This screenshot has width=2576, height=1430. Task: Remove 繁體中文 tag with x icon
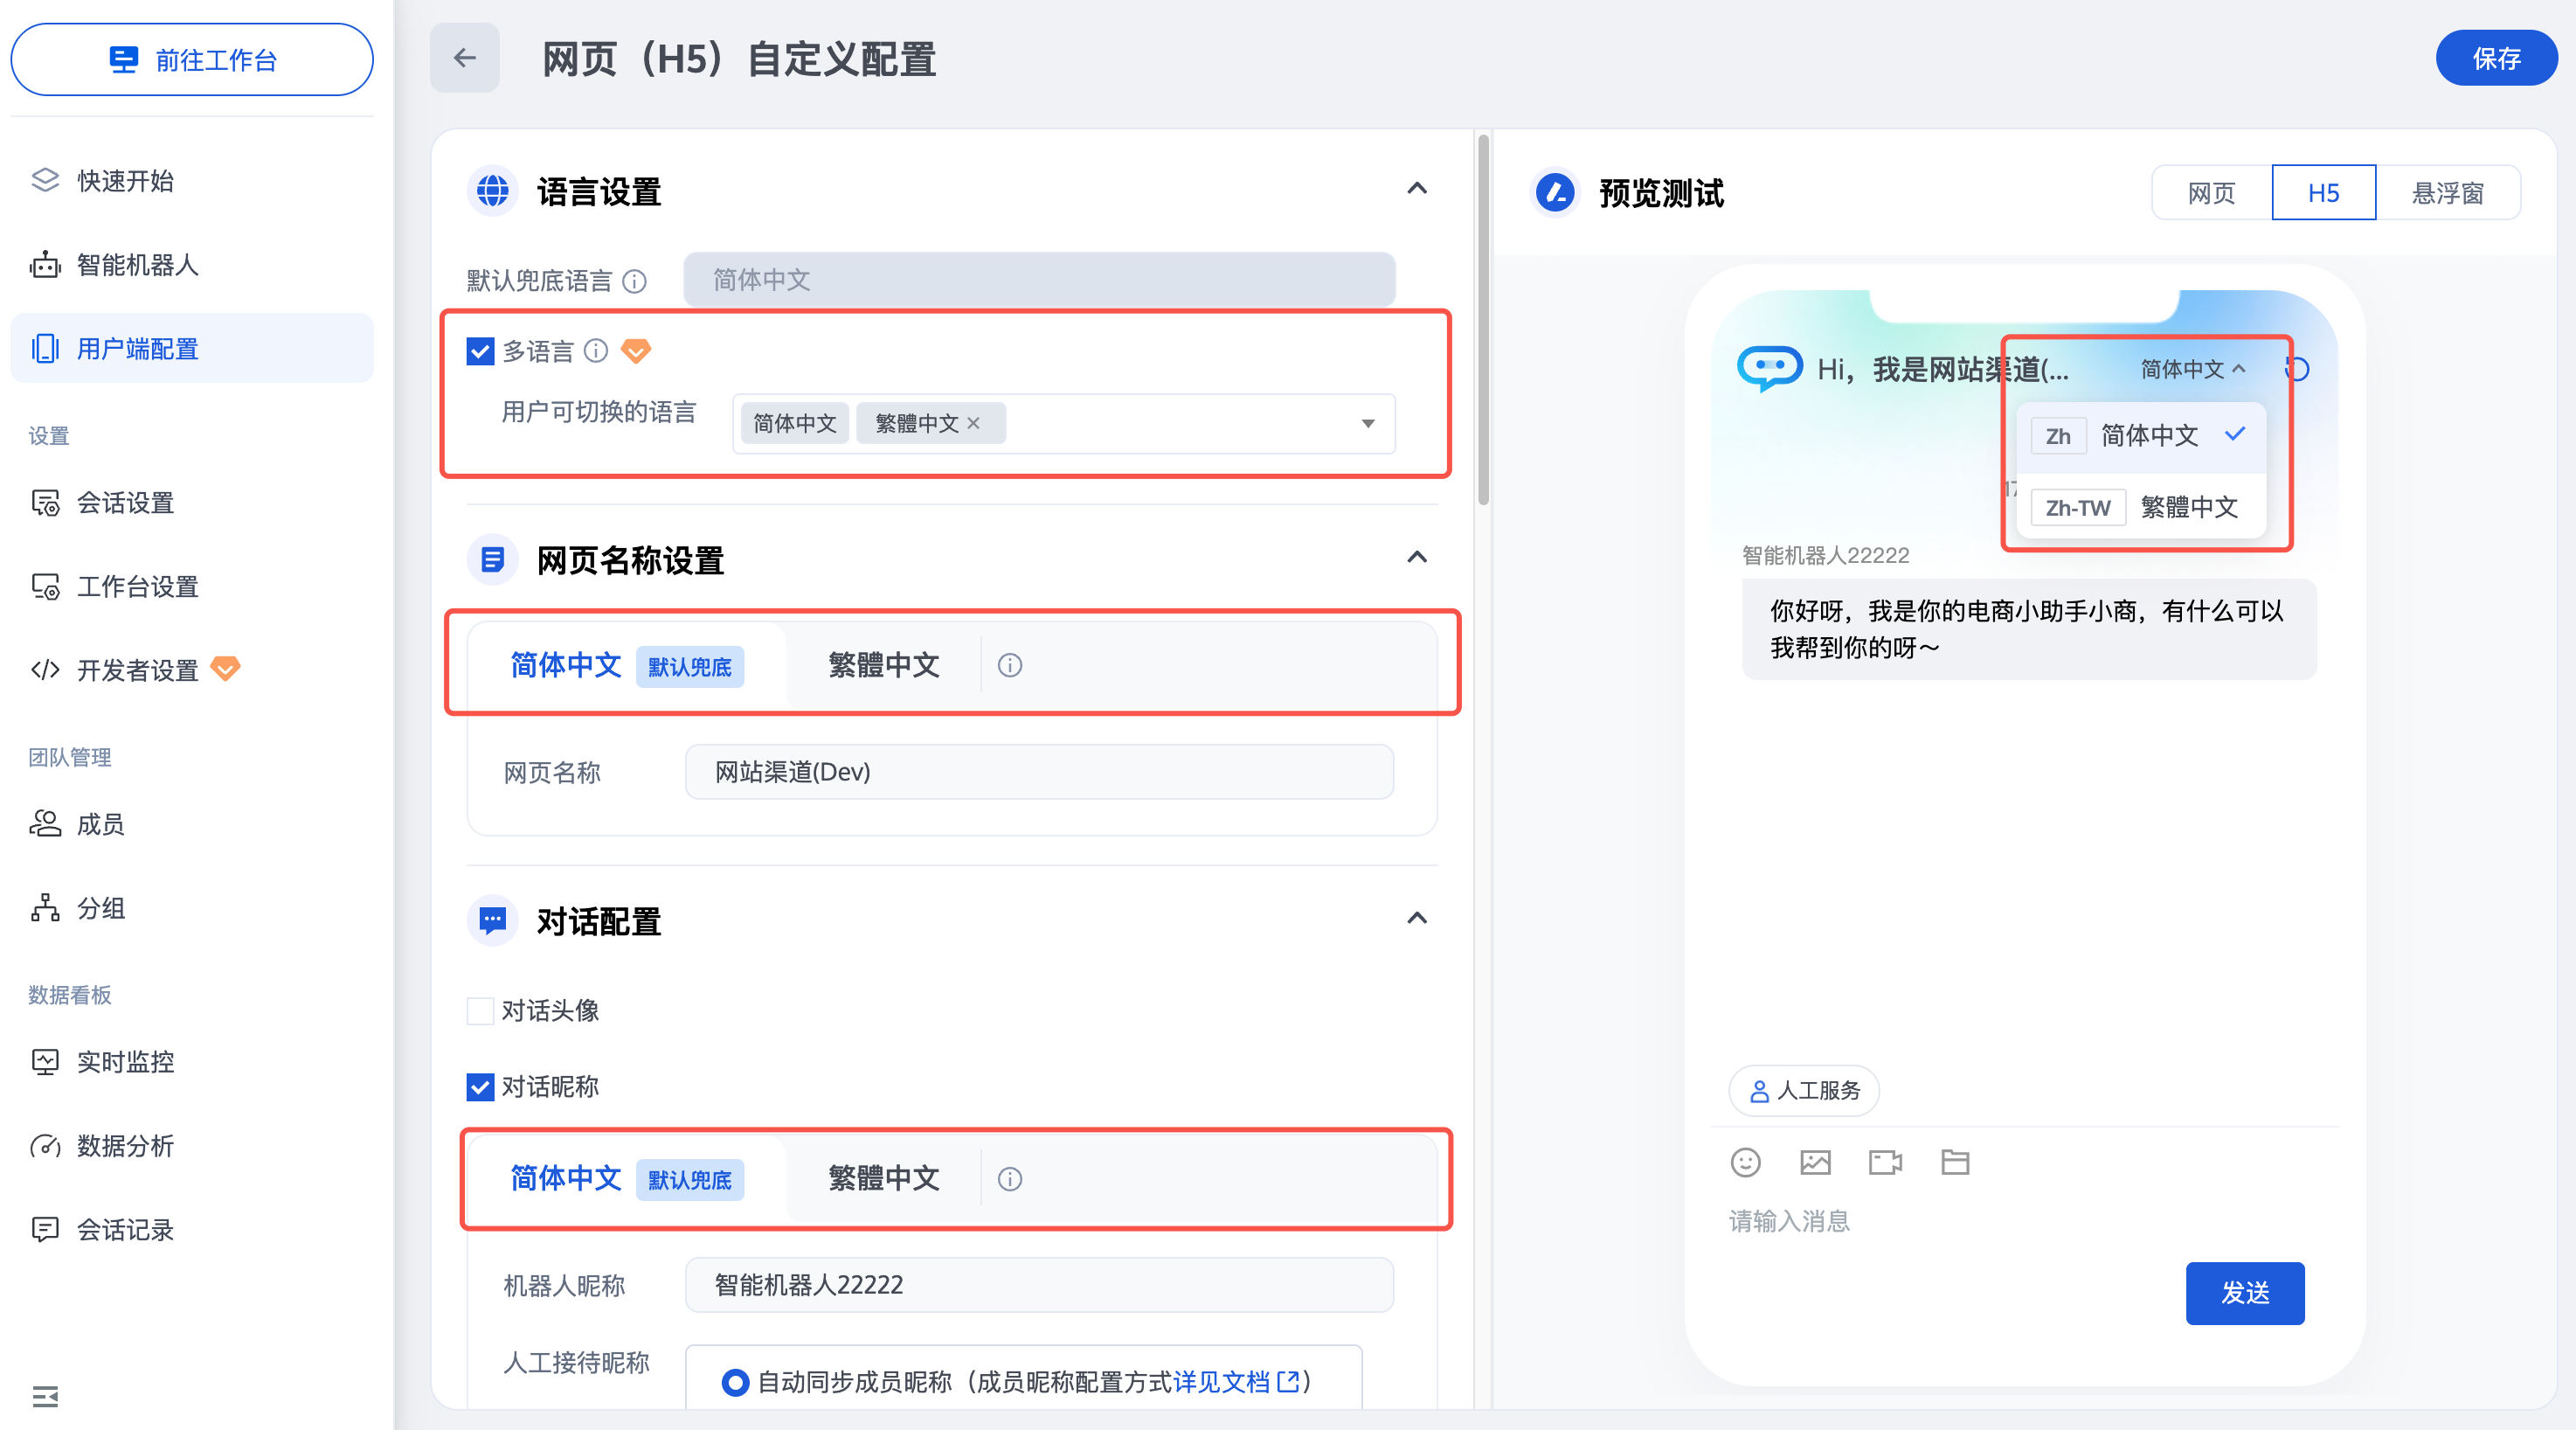pyautogui.click(x=973, y=423)
